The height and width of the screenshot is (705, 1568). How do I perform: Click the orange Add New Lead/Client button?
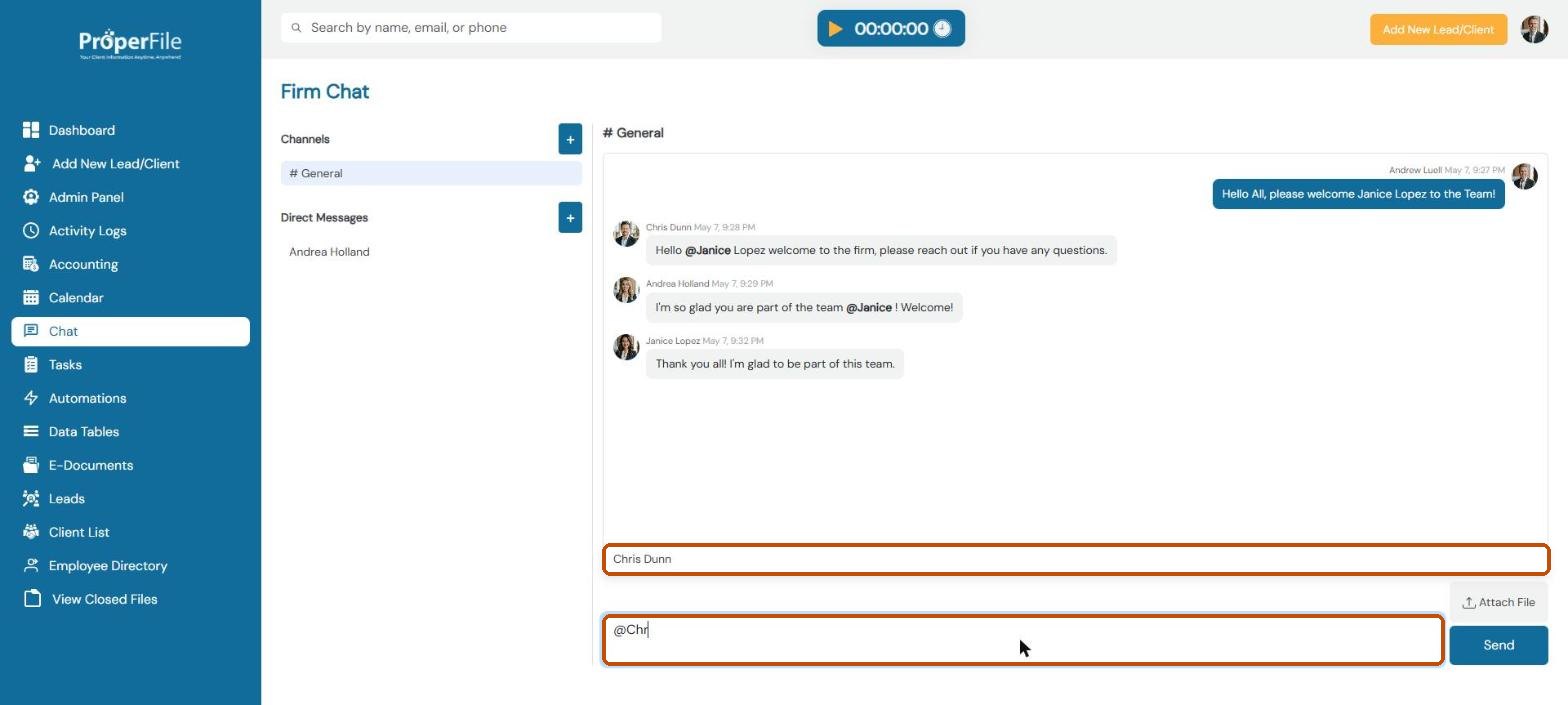(1438, 29)
